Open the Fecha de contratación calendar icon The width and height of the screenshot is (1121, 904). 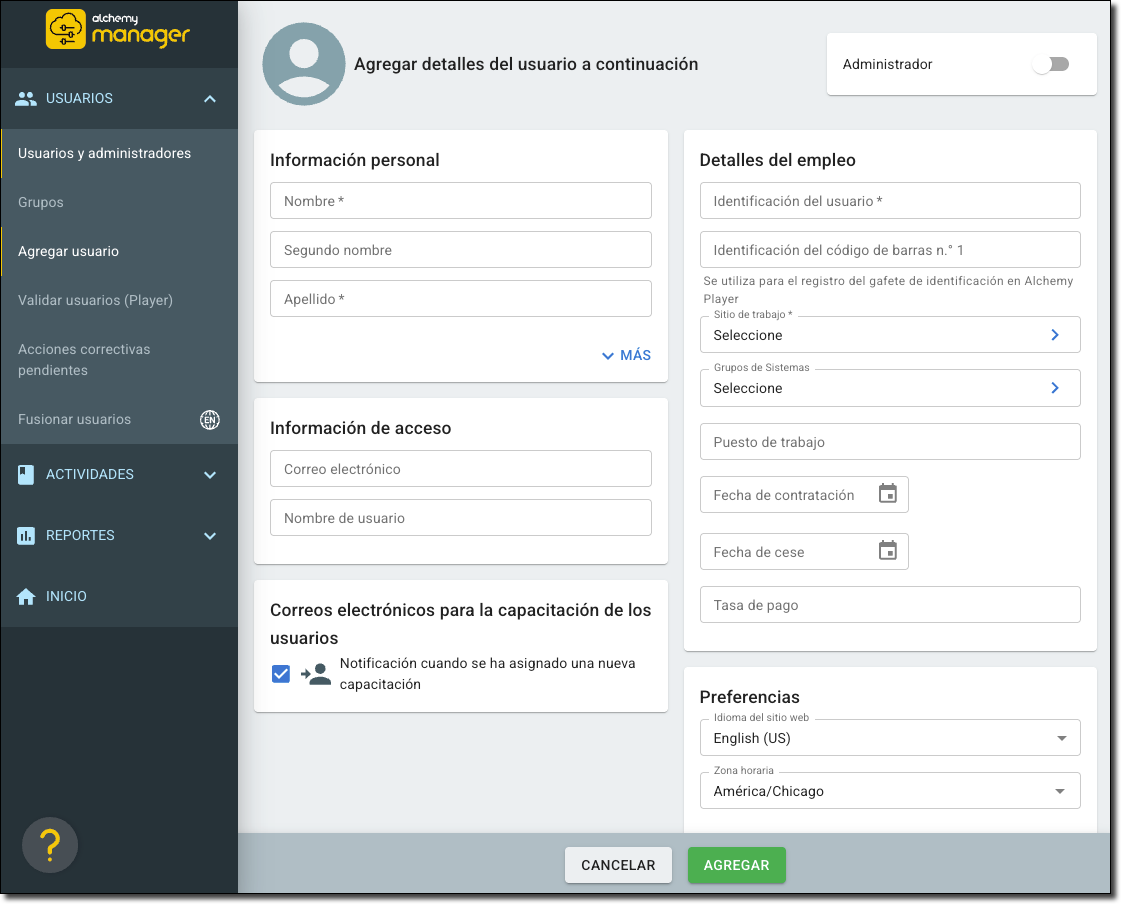point(887,493)
